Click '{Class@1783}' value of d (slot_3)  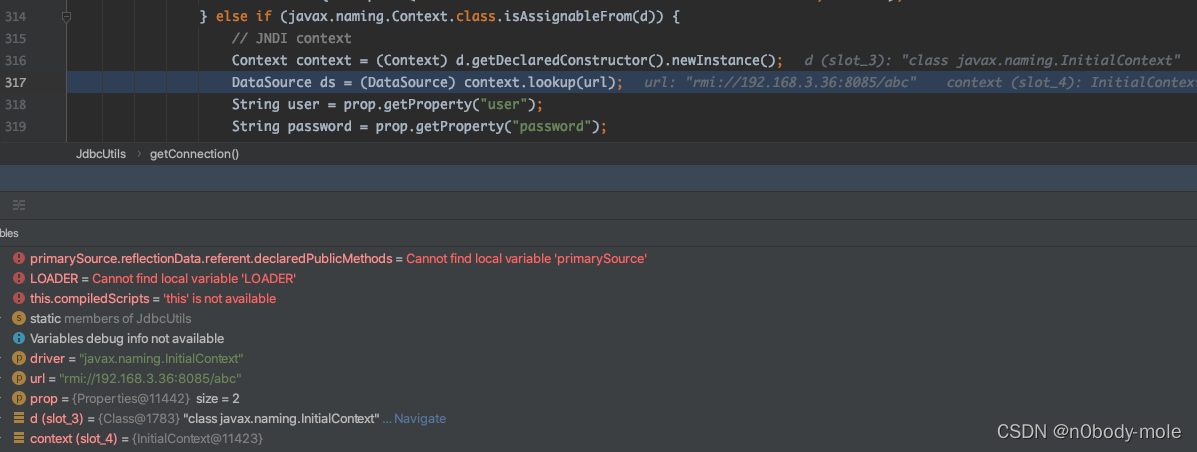point(139,418)
